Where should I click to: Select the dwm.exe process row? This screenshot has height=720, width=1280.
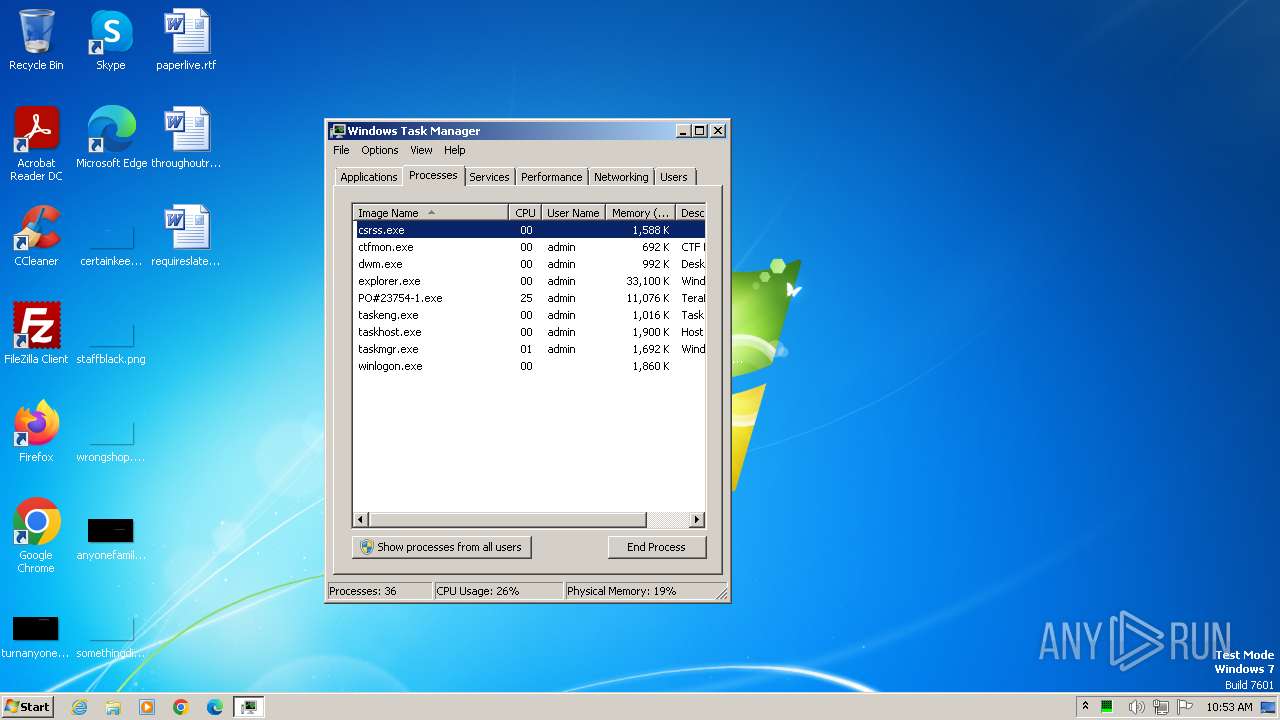click(x=529, y=264)
